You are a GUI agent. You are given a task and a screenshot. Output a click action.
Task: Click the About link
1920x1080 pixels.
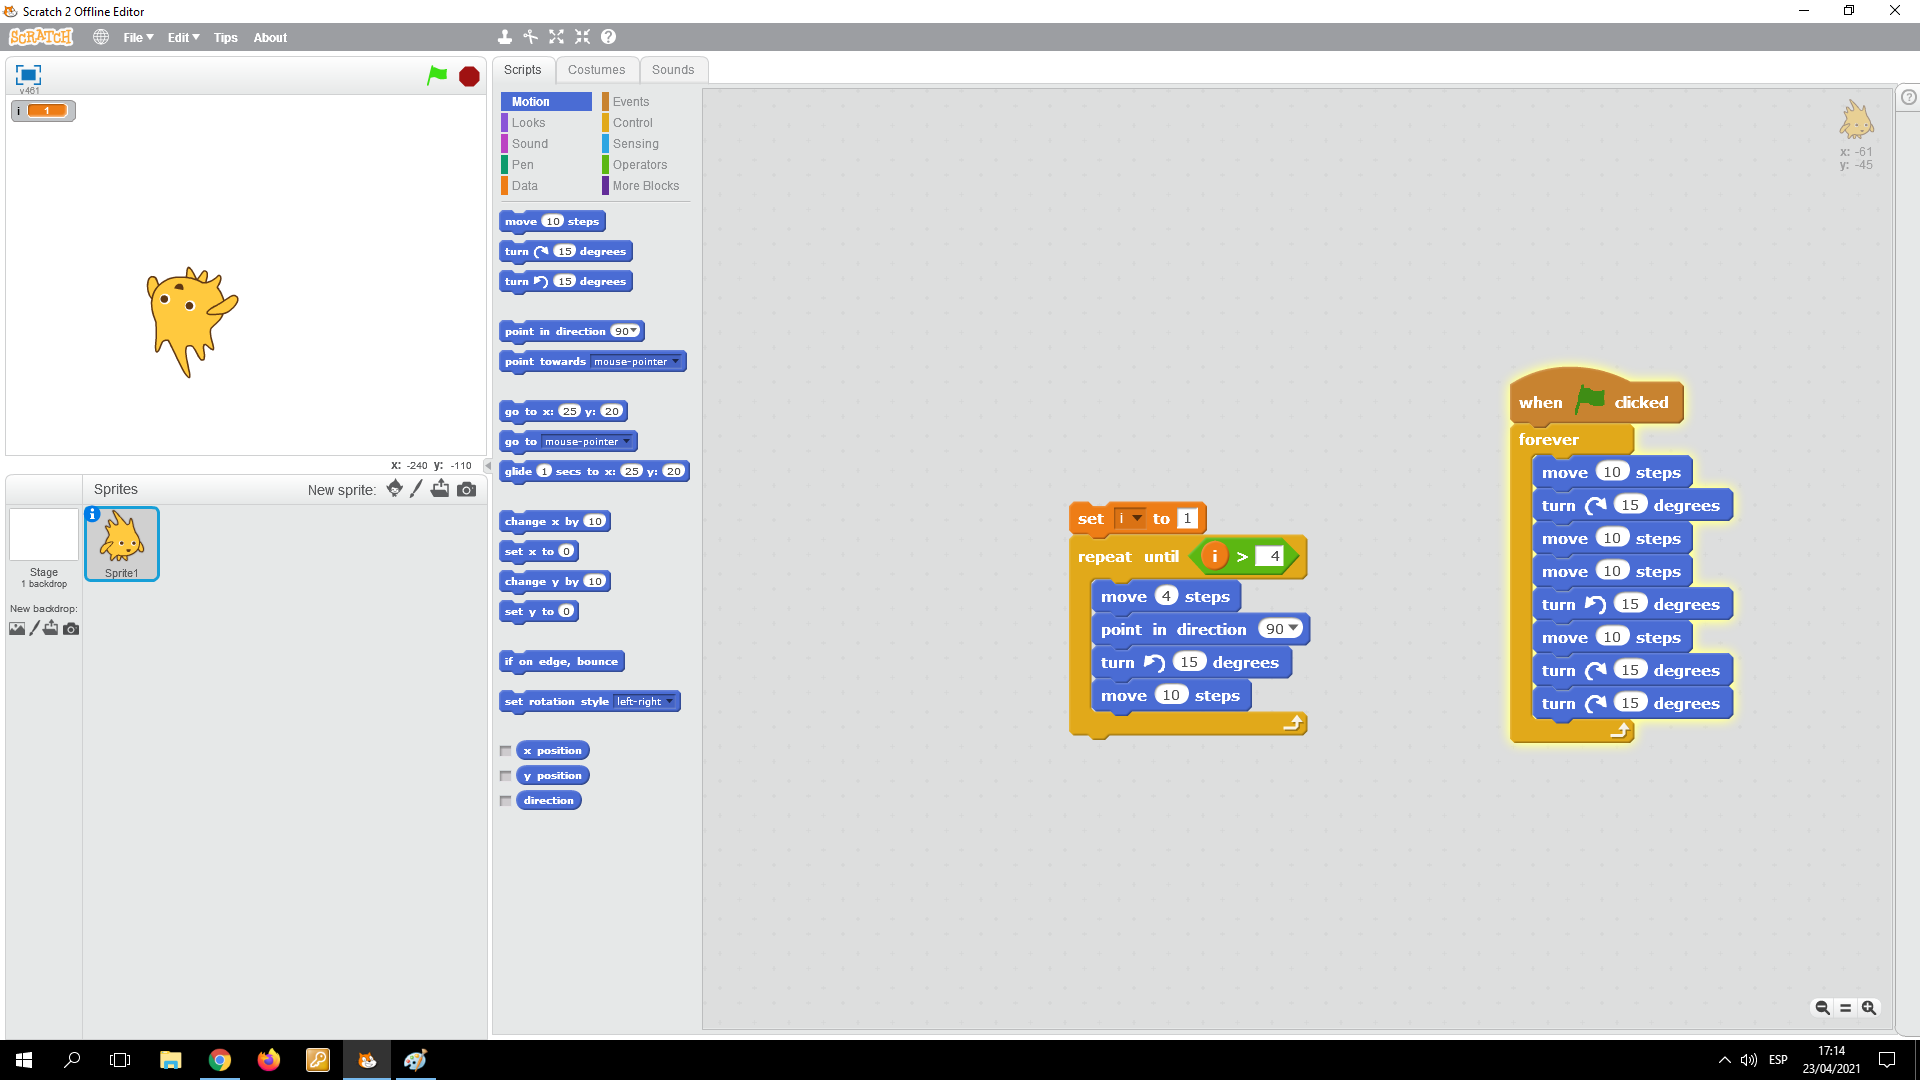pyautogui.click(x=270, y=37)
